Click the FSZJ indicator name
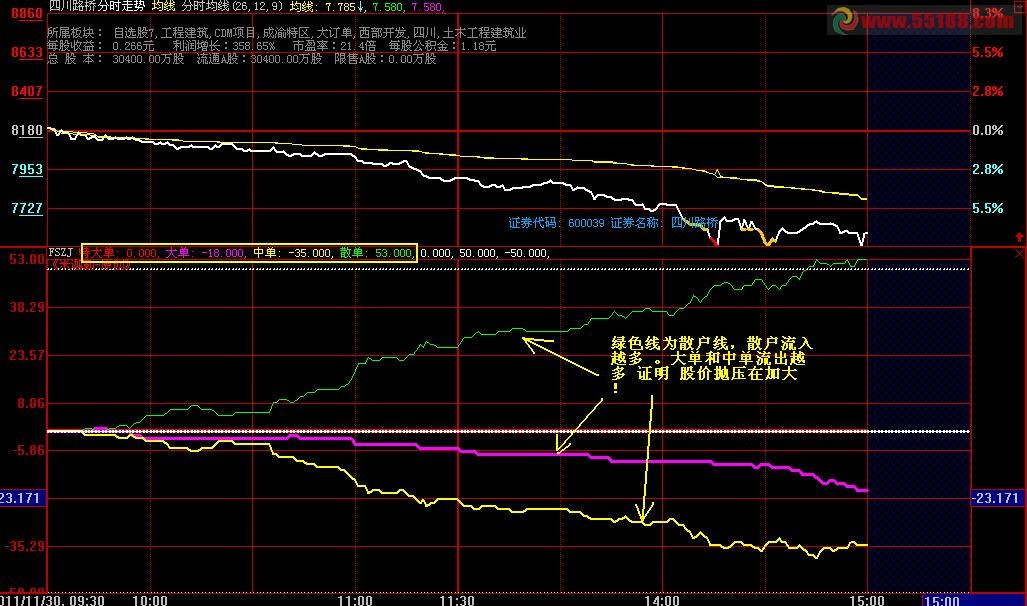This screenshot has width=1027, height=606. coord(61,252)
